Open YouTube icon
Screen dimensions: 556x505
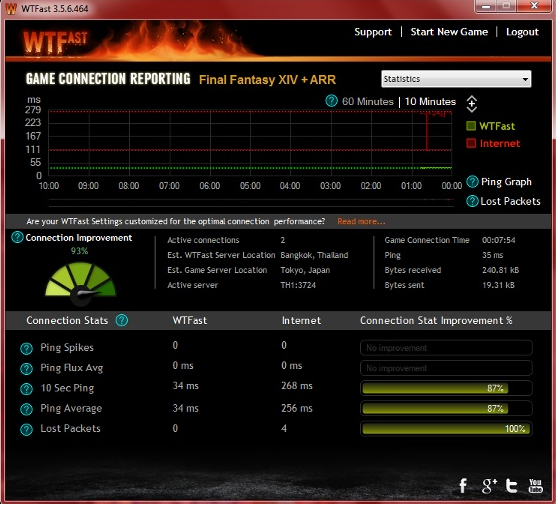coord(535,485)
